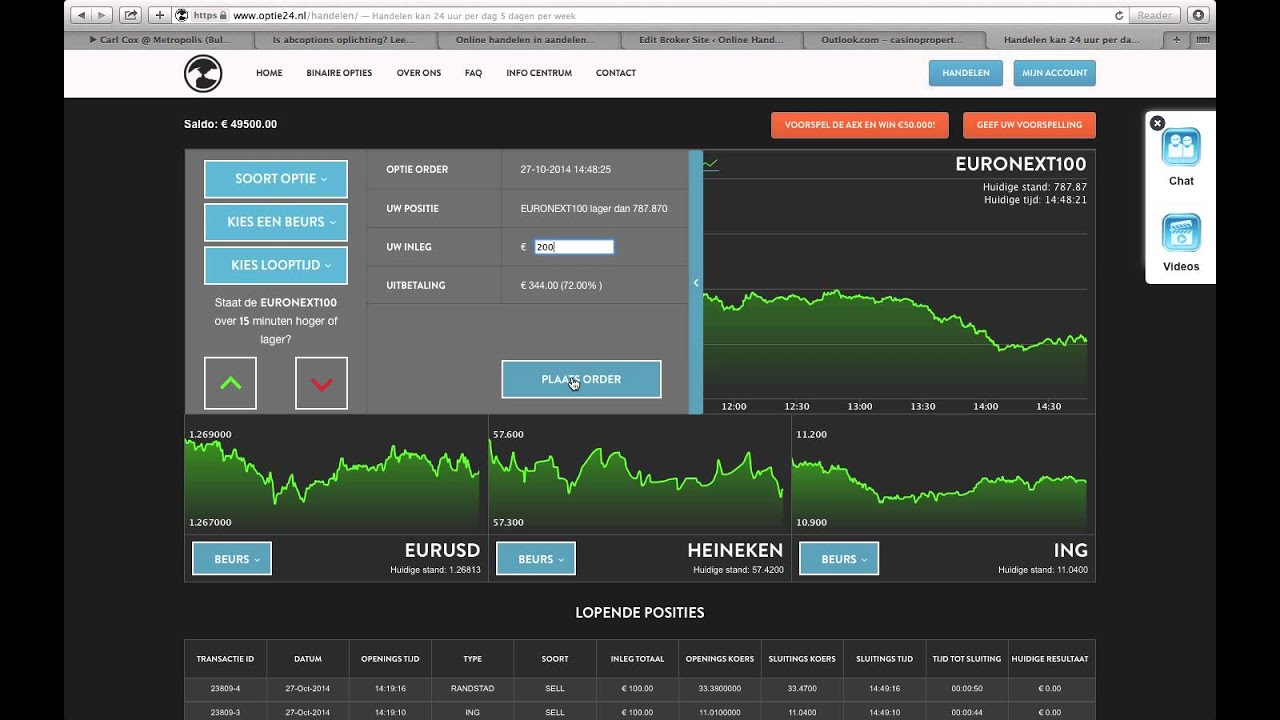
Task: Open the Chat icon in side widget
Action: (x=1181, y=148)
